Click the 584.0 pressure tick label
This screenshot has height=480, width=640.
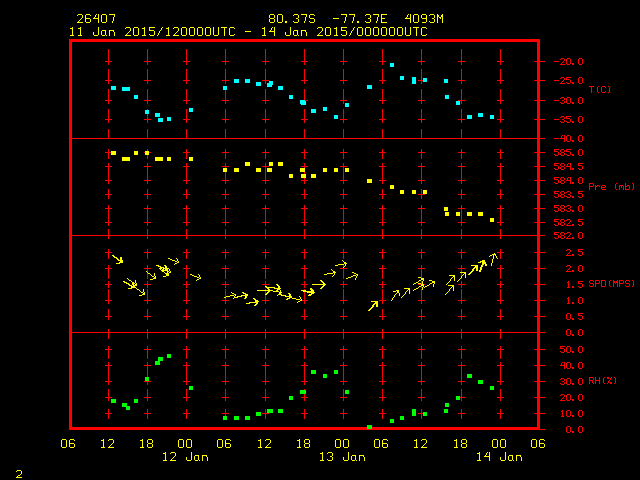coord(569,180)
